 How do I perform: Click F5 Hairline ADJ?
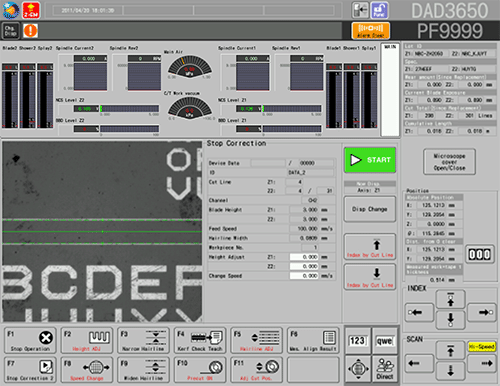[x=257, y=340]
